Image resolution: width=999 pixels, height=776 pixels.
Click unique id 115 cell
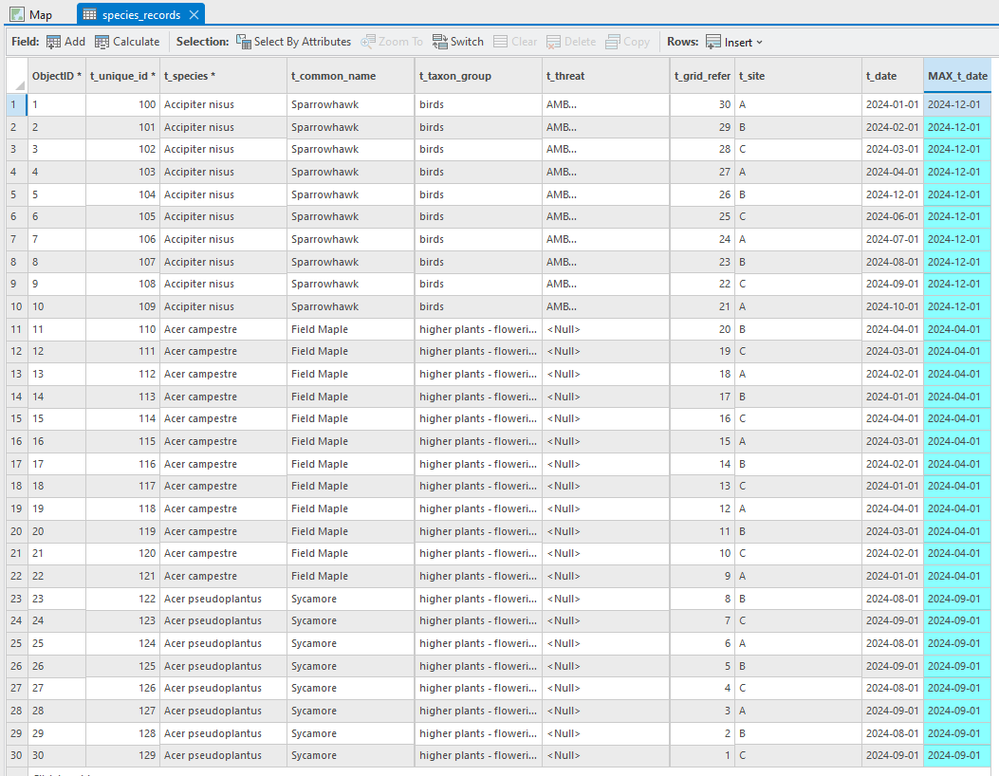coord(122,442)
